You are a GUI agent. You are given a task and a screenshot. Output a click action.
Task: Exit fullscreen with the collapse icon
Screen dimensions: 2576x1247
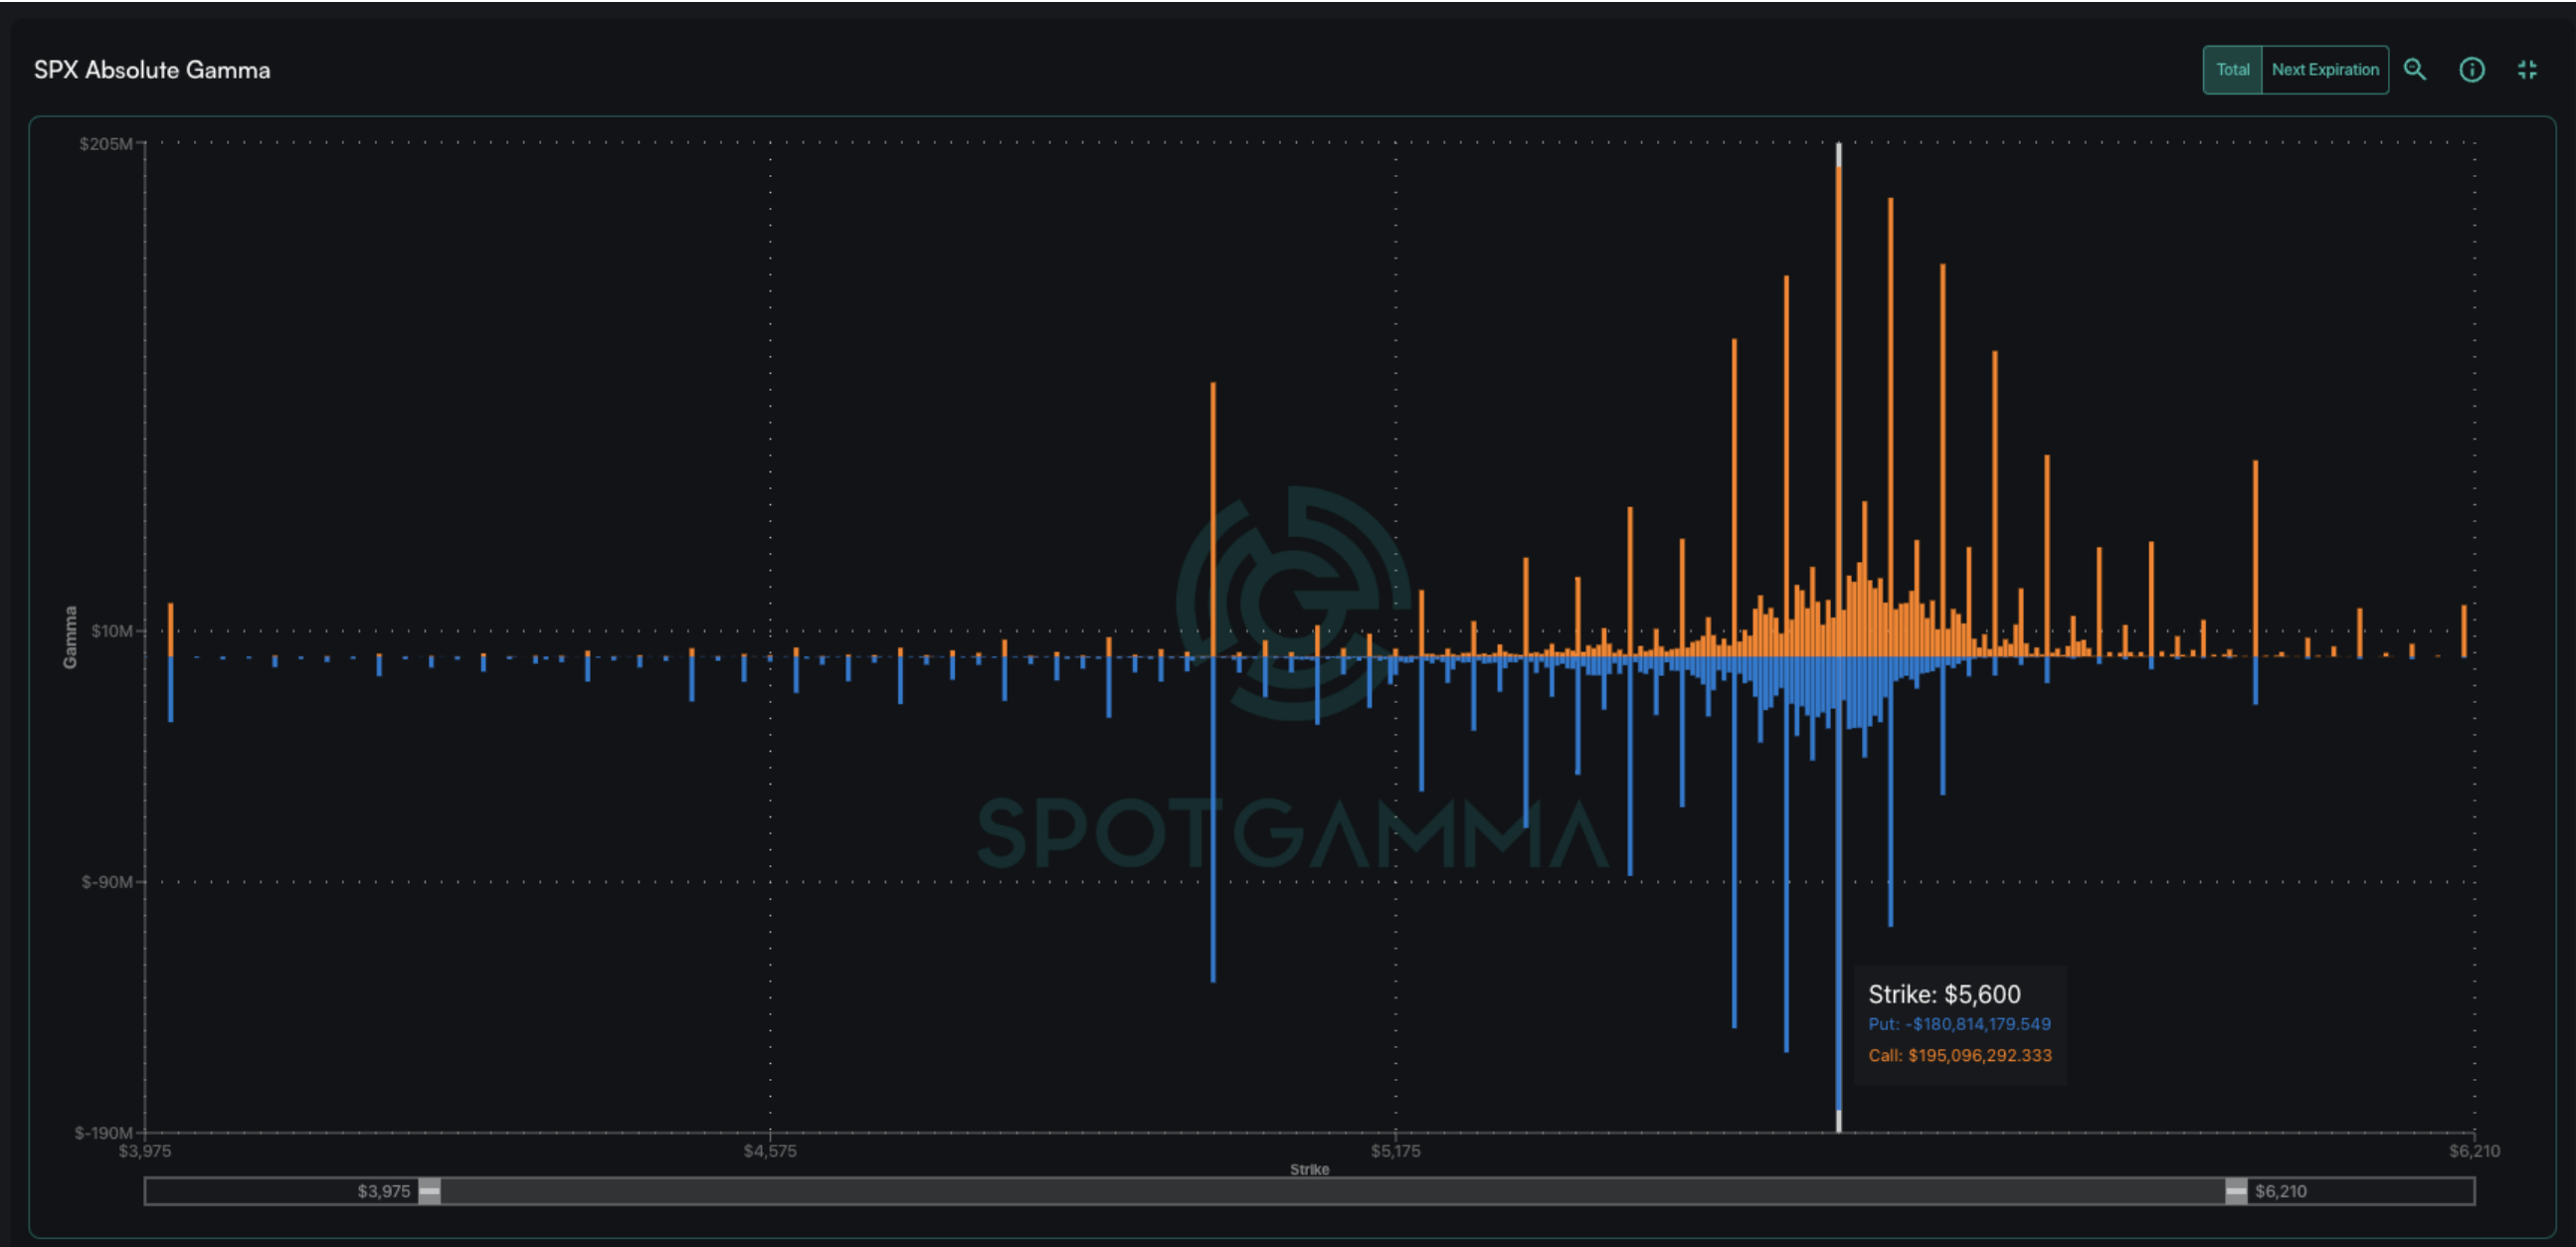(x=2527, y=69)
